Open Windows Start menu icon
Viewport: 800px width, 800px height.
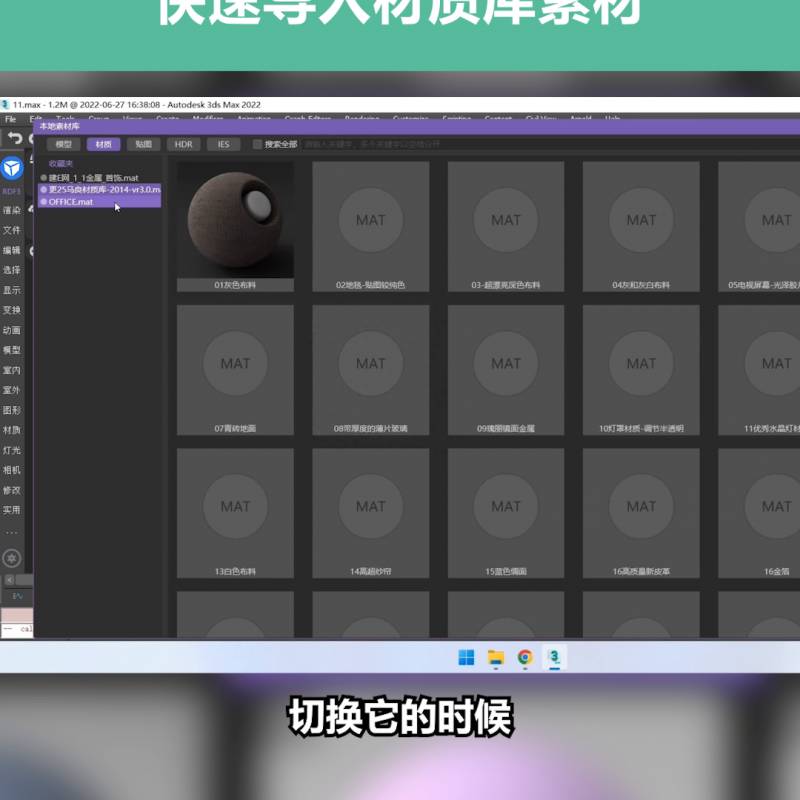[466, 657]
